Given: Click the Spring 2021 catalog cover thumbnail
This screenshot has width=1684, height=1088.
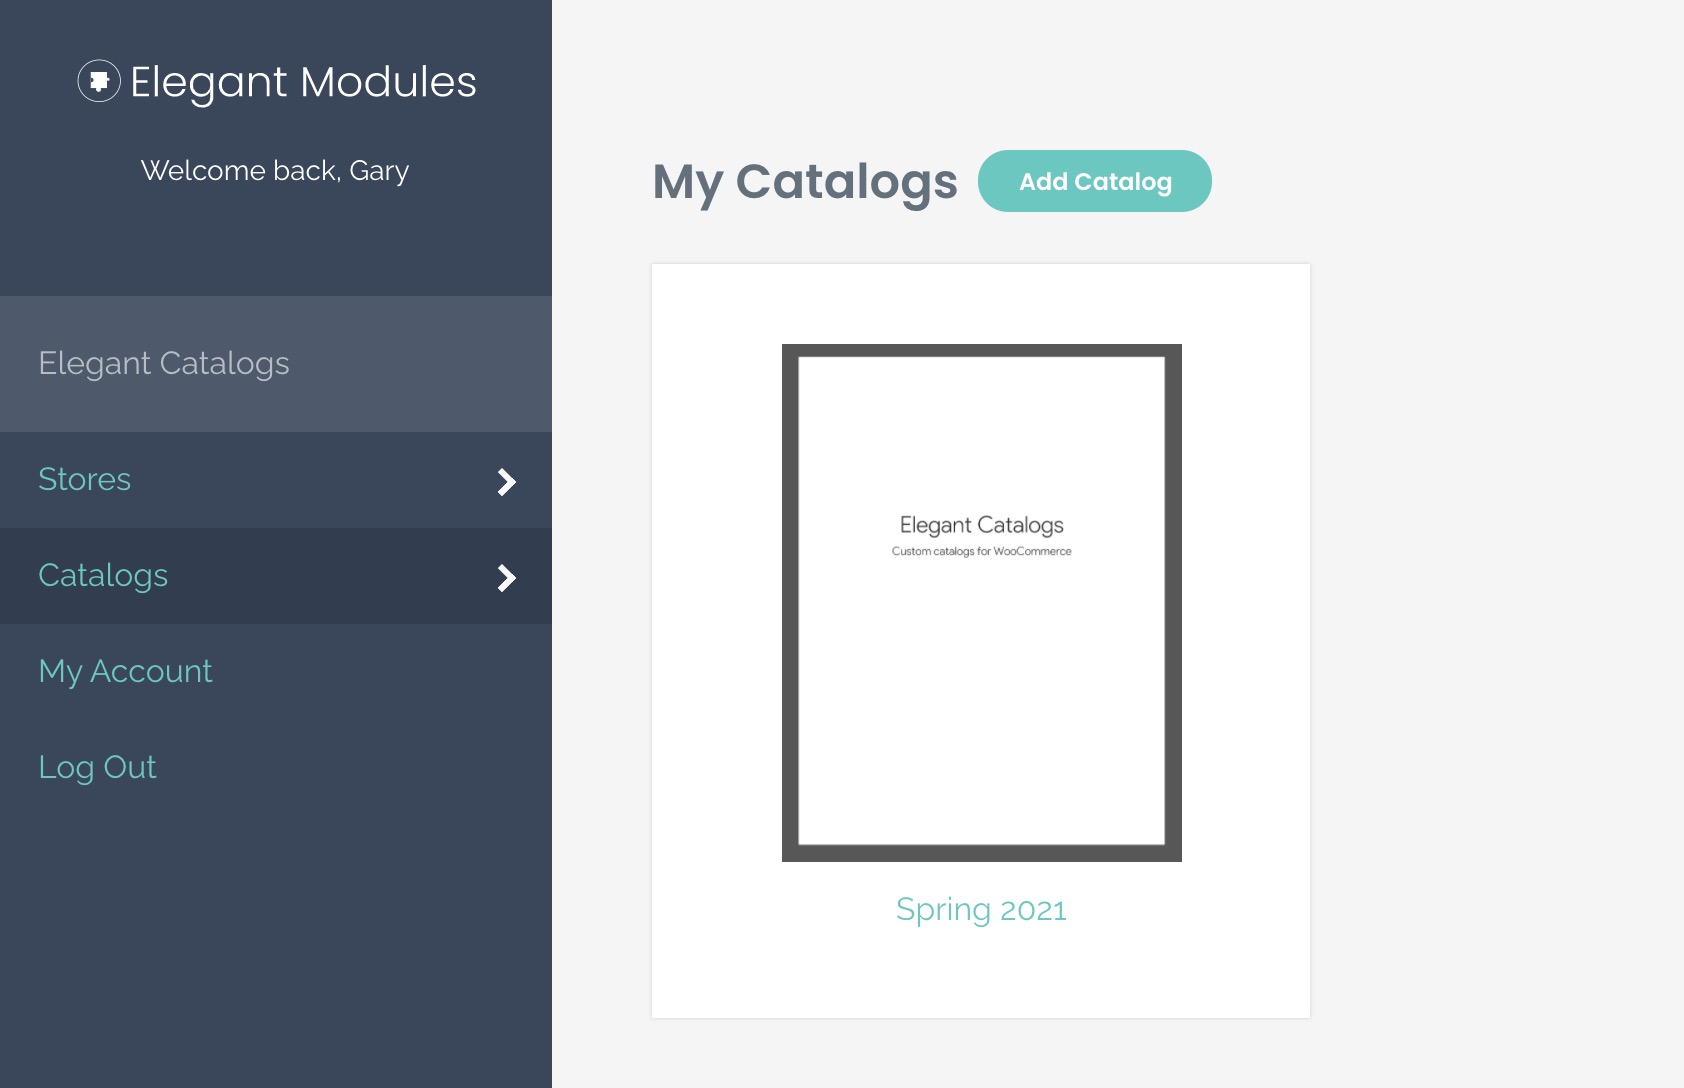Looking at the screenshot, I should (x=982, y=603).
